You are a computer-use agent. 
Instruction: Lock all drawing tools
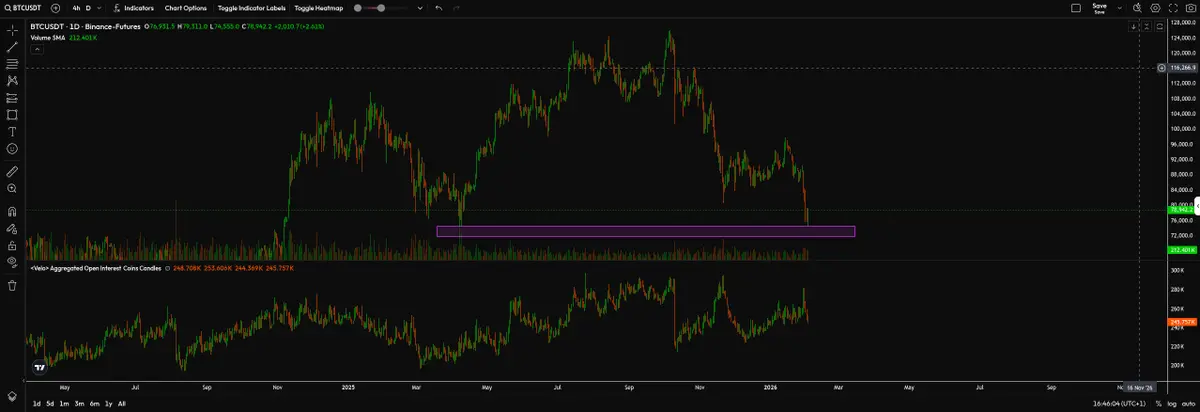12,245
